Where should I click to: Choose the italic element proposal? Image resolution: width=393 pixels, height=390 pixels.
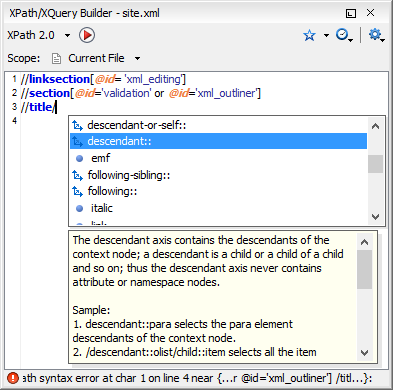[x=218, y=208]
